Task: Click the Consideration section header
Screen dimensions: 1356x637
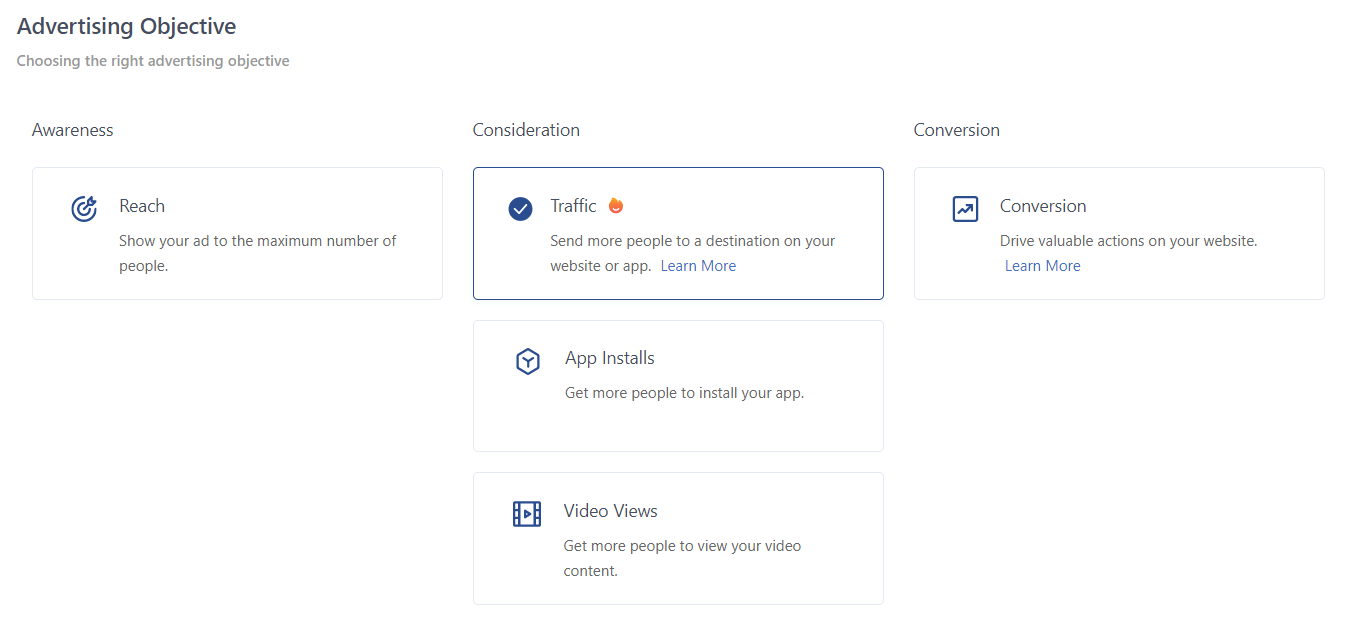Action: tap(526, 130)
